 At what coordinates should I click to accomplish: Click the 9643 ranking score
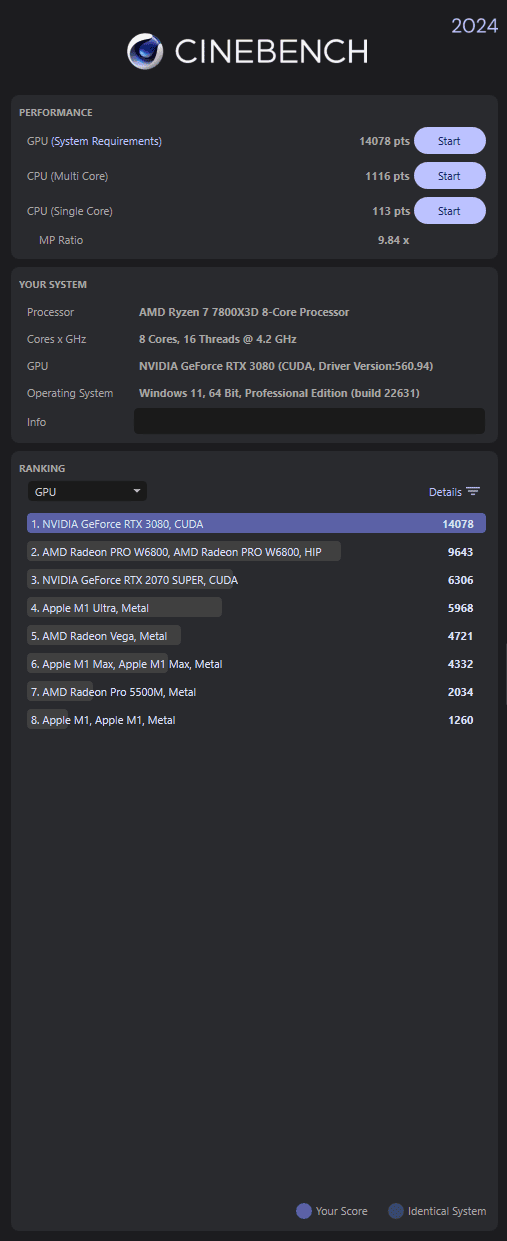460,551
